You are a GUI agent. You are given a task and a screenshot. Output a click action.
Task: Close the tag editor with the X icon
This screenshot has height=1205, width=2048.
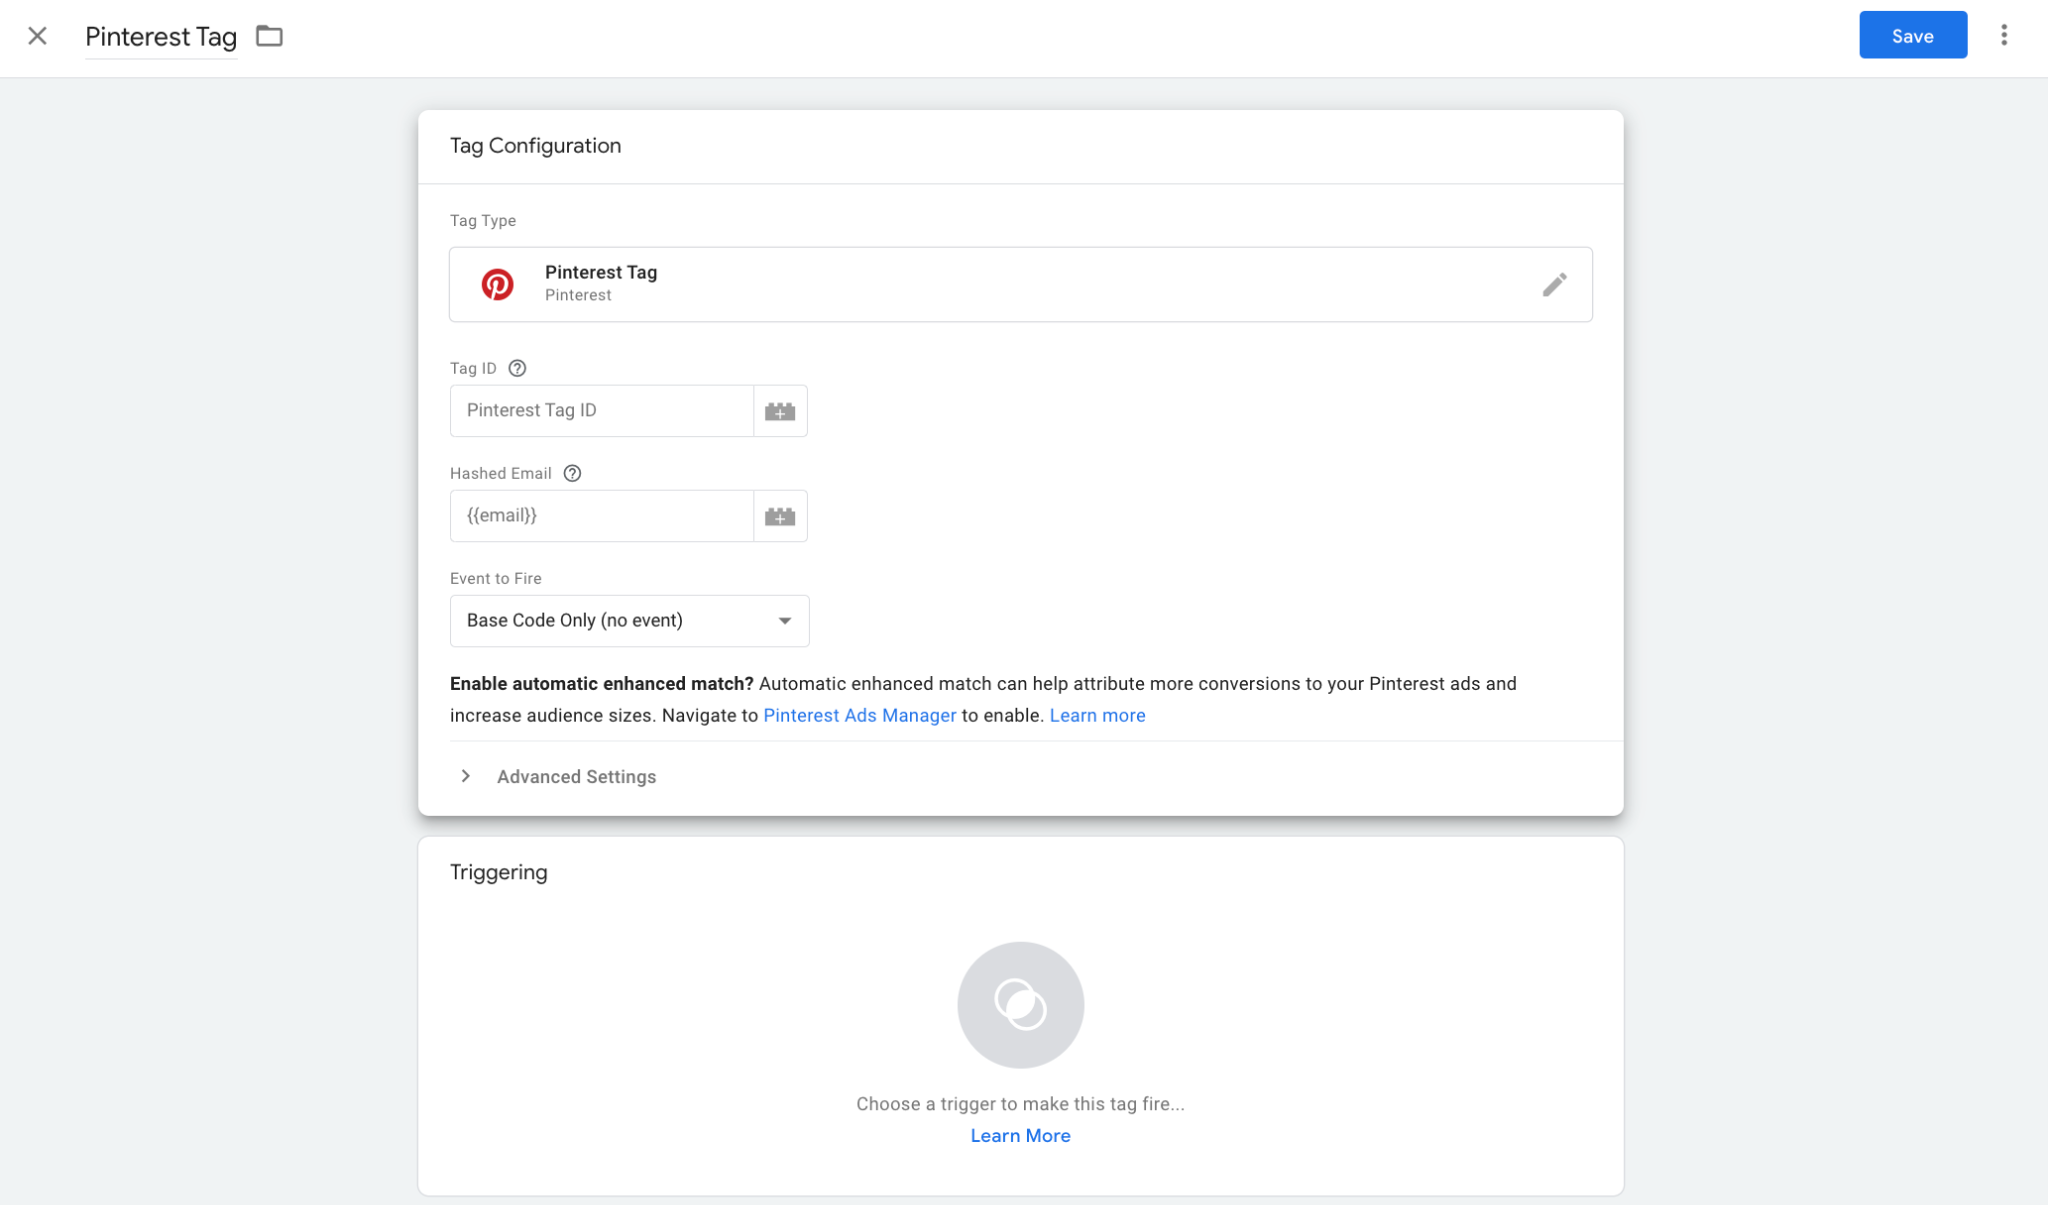point(37,36)
